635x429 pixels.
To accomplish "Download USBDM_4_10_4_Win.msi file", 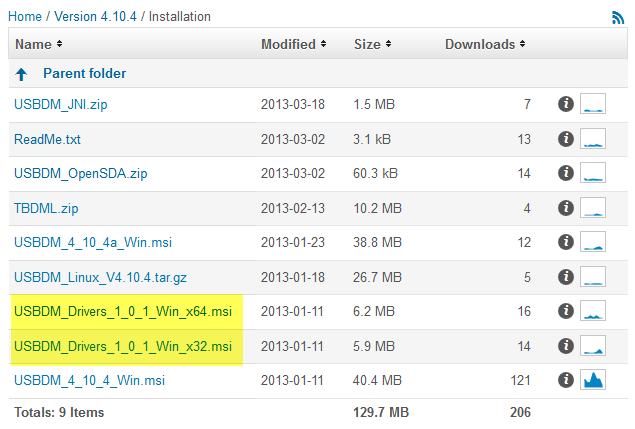I will tap(90, 380).
